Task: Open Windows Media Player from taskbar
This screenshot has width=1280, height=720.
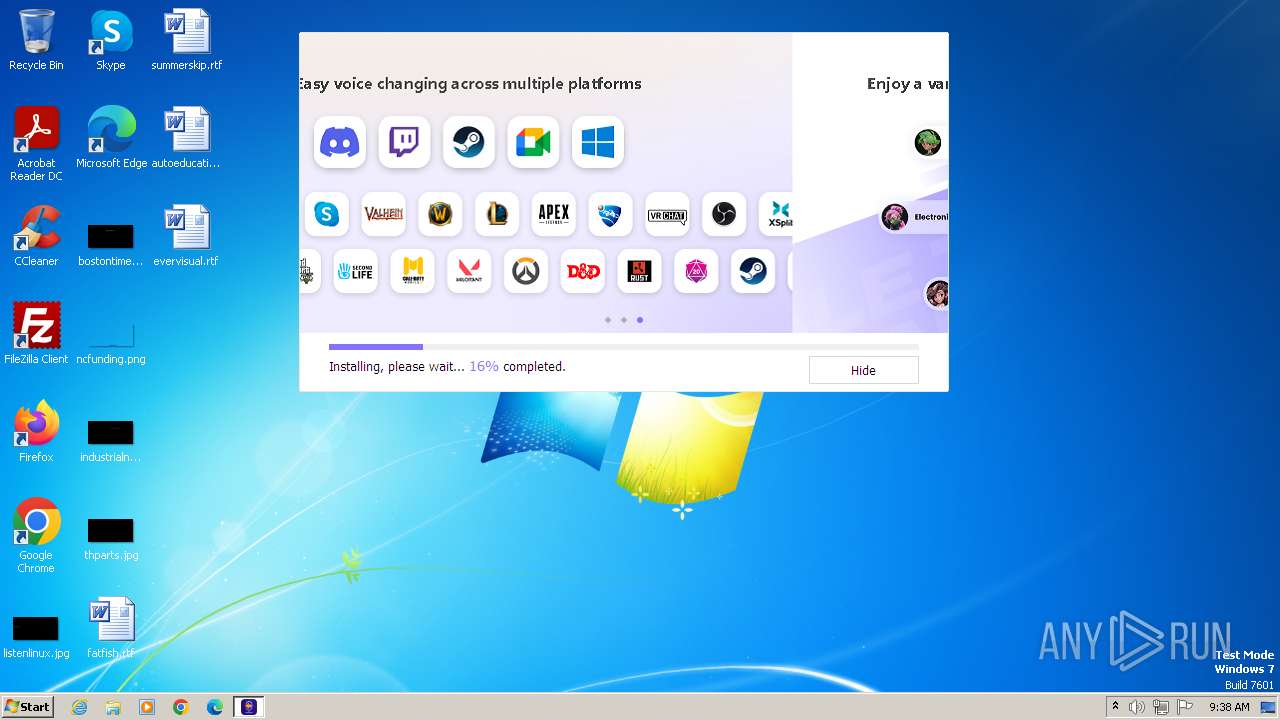Action: [147, 707]
